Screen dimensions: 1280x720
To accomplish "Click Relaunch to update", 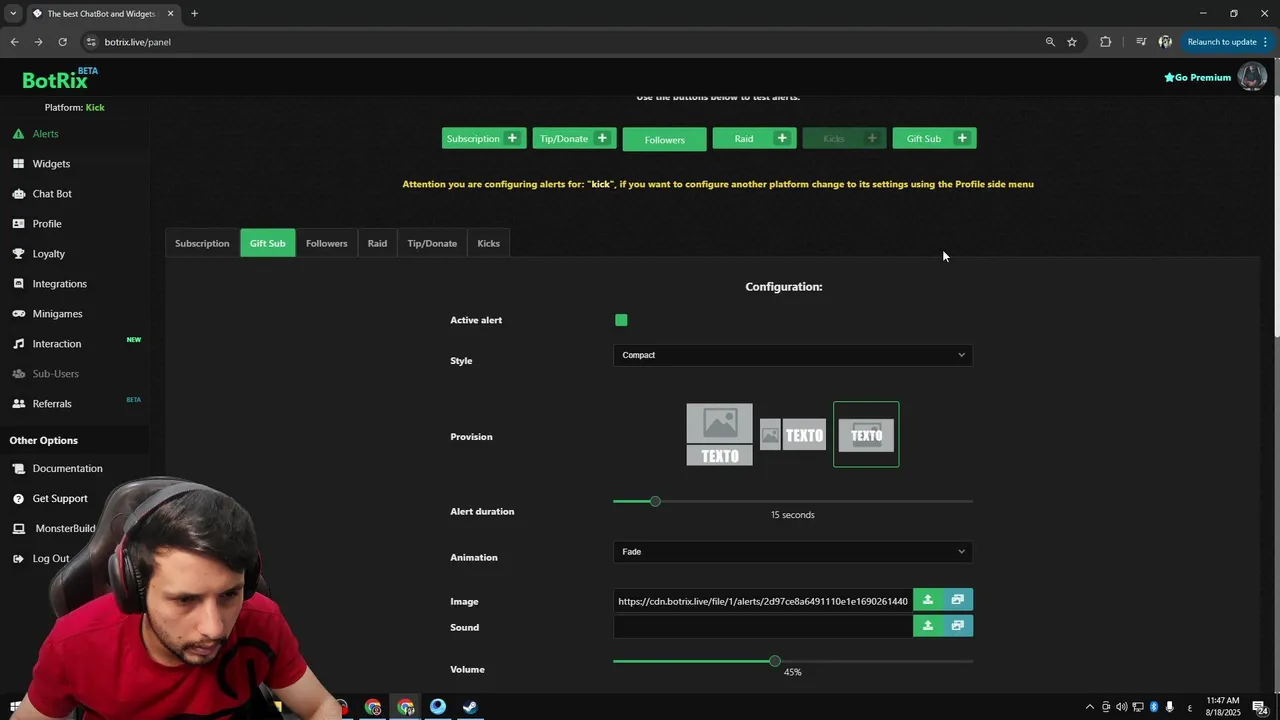I will click(x=1222, y=42).
